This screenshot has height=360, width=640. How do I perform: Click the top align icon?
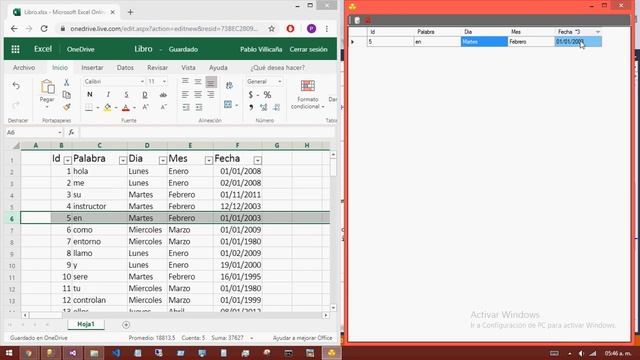coord(185,82)
